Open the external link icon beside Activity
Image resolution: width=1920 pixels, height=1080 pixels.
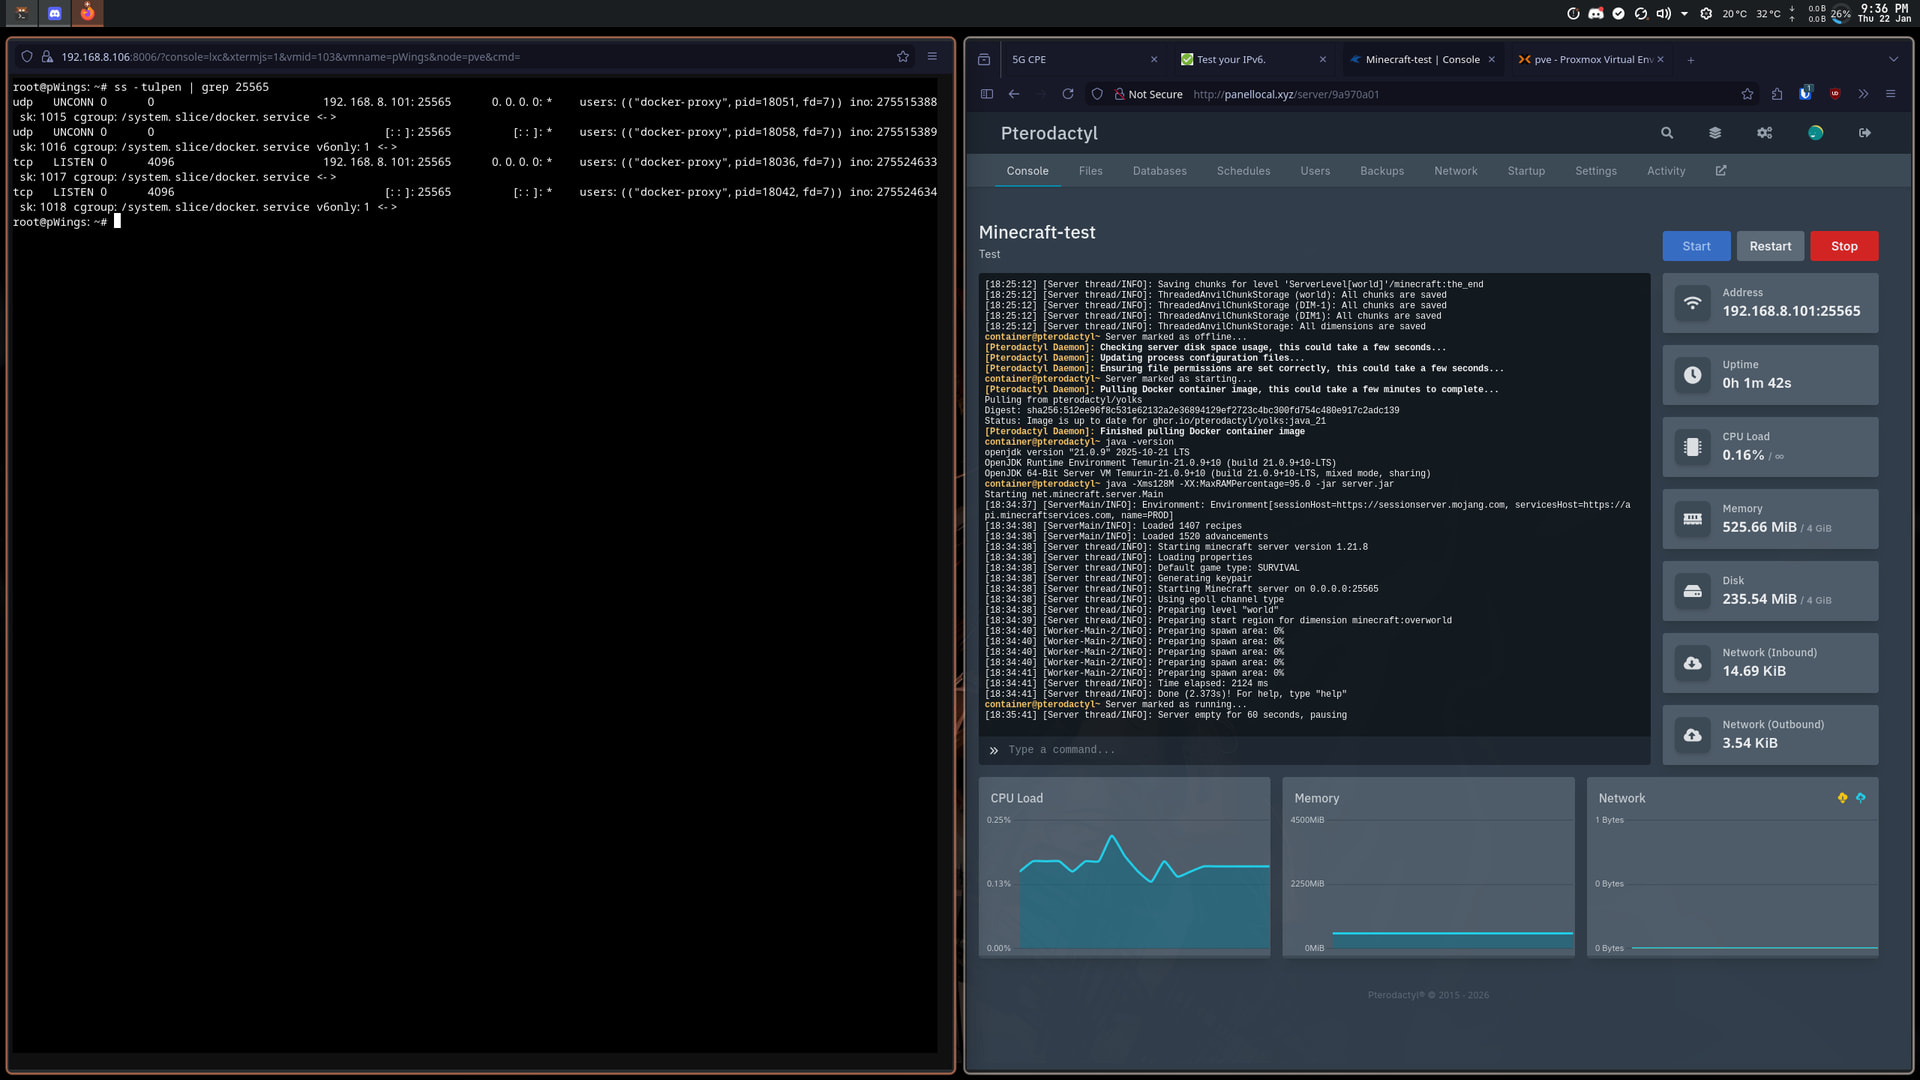point(1721,171)
